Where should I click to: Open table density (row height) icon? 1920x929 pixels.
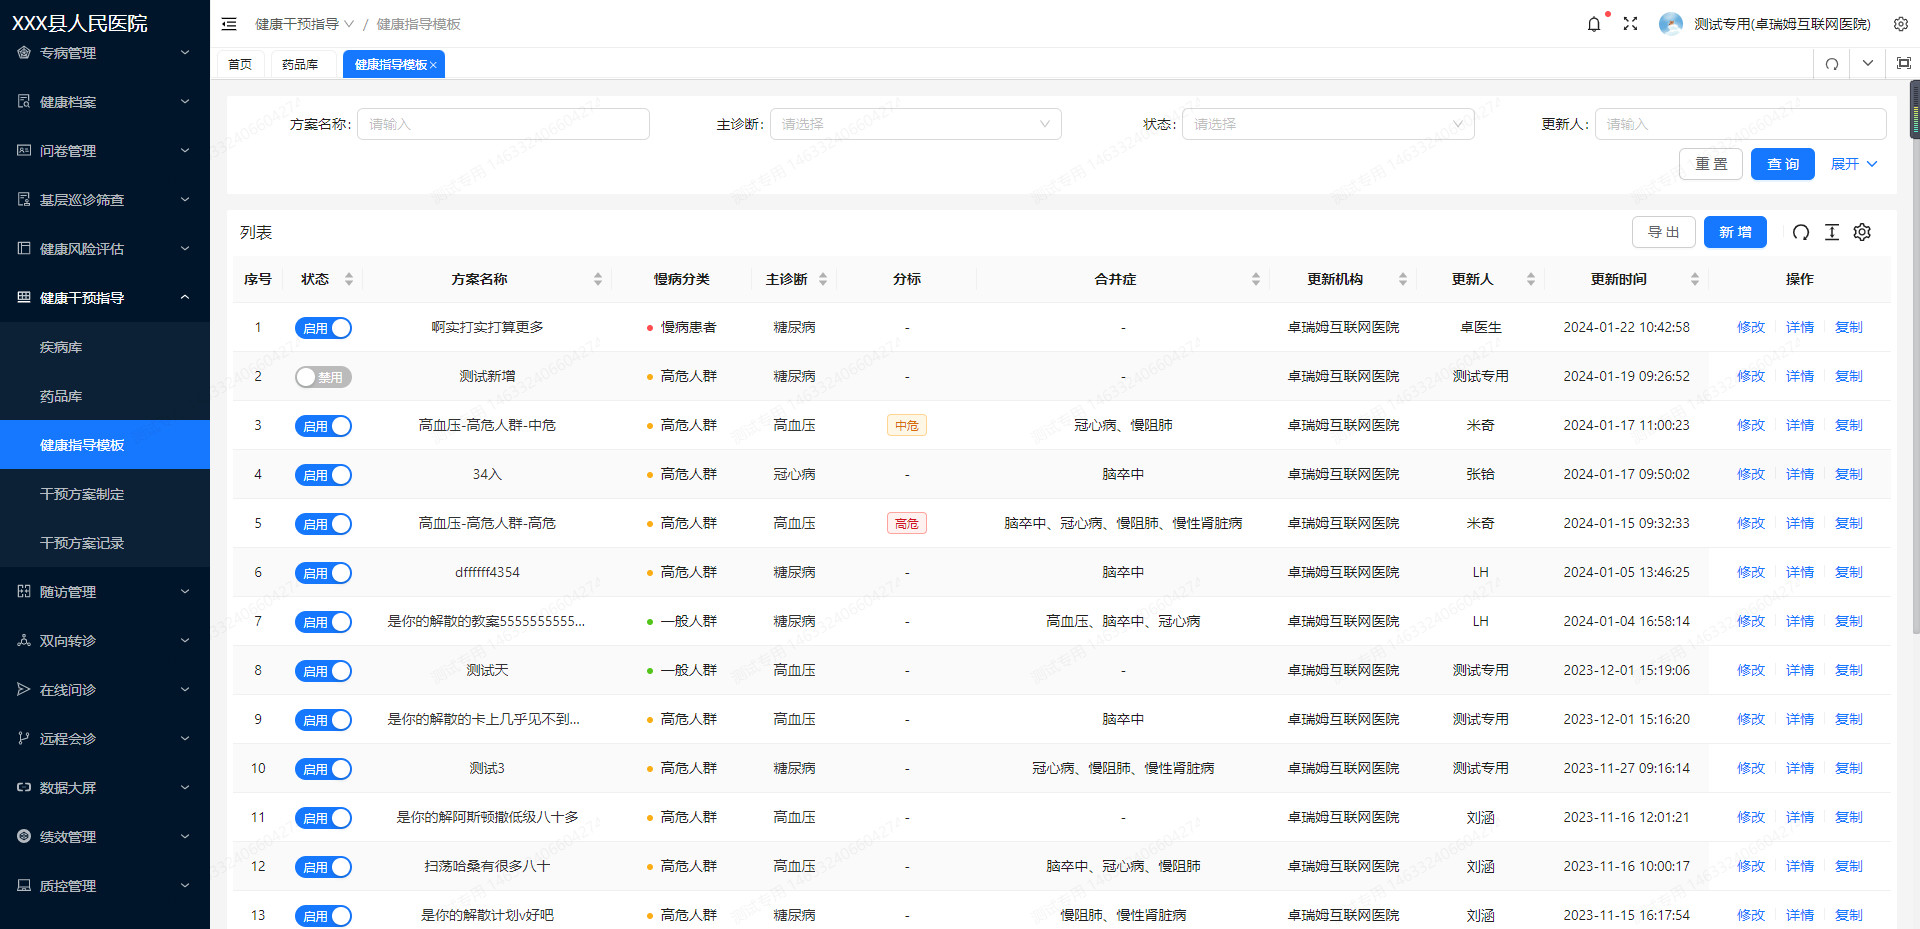click(x=1831, y=232)
